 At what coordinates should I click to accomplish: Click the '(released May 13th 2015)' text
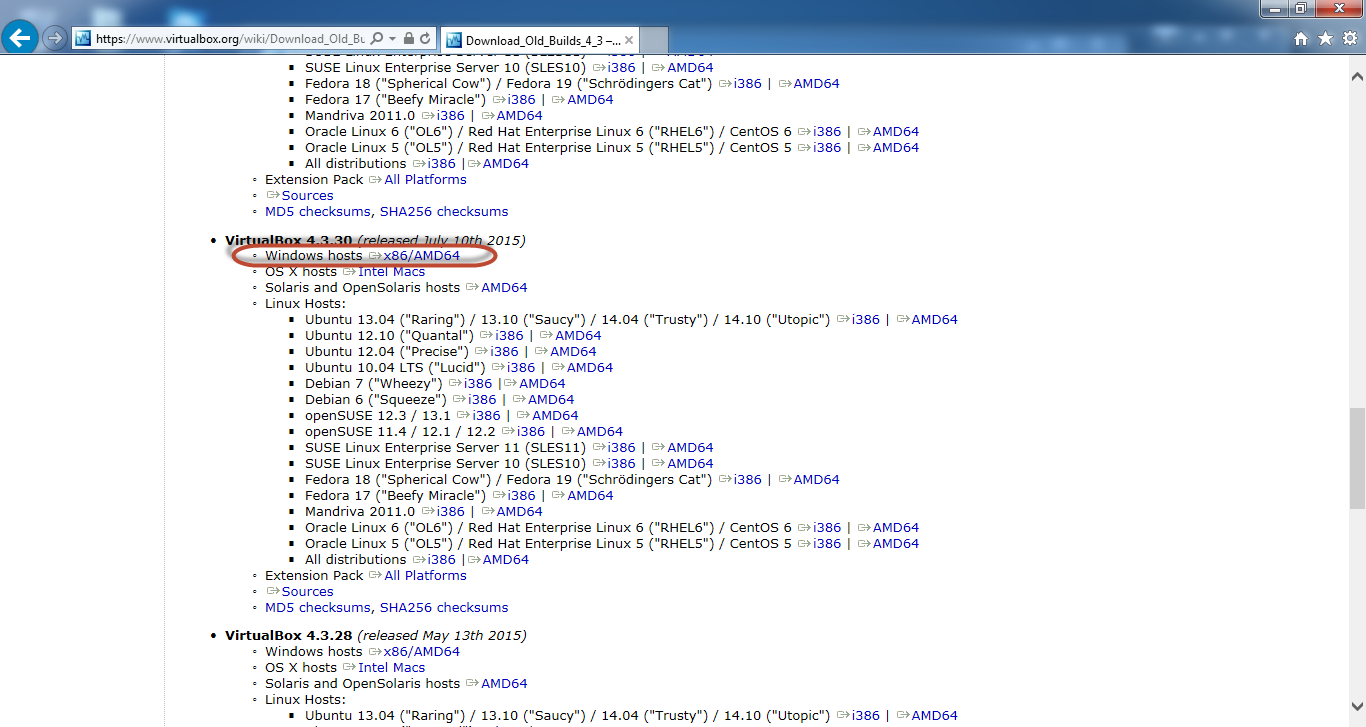pos(442,636)
